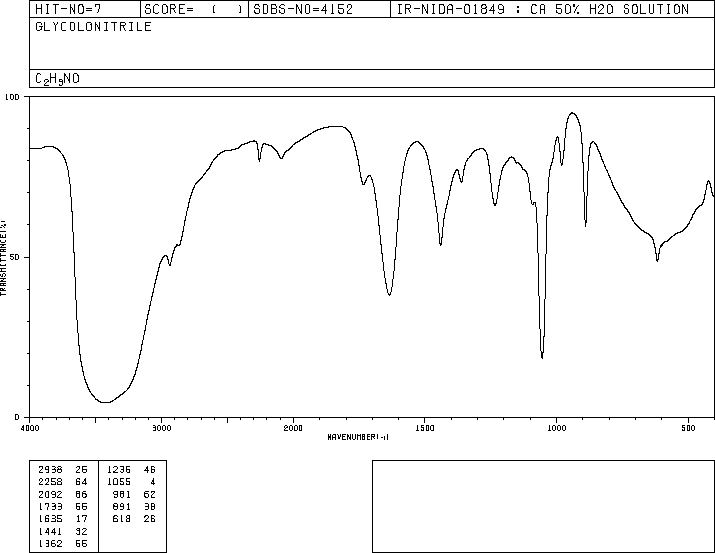This screenshot has width=715, height=553.
Task: Click the 'SCORE=' header field
Action: coord(194,9)
